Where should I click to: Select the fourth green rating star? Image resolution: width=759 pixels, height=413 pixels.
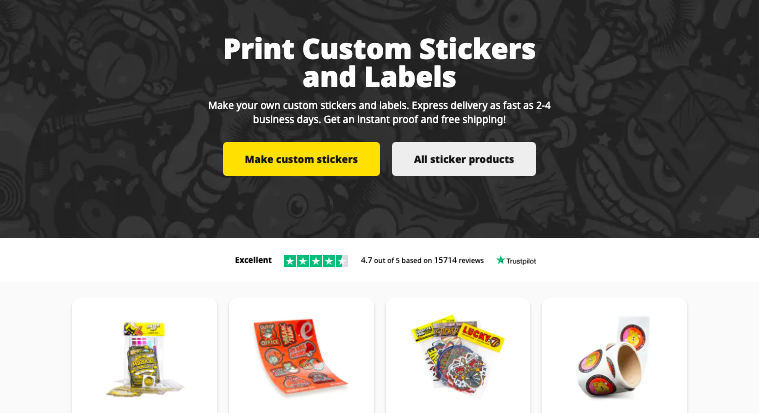click(x=329, y=261)
